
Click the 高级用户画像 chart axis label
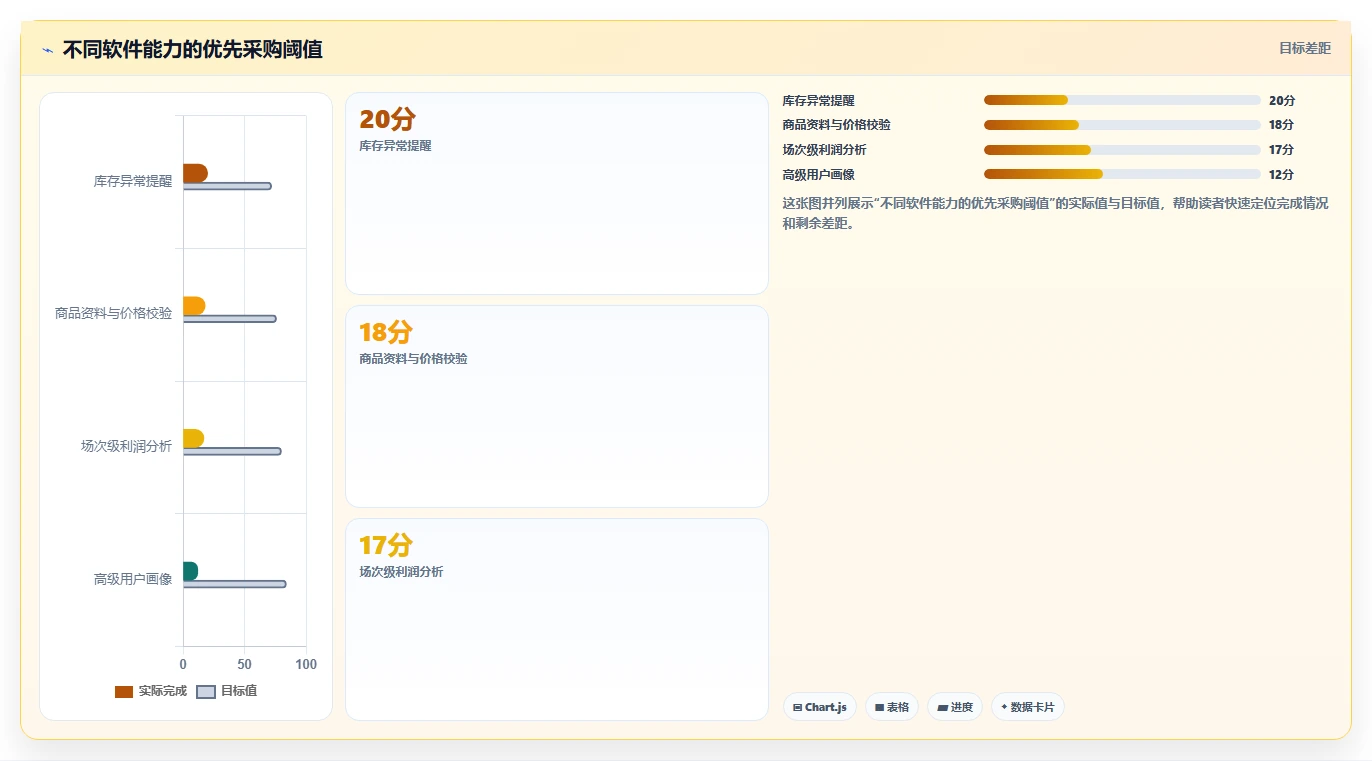click(x=133, y=580)
